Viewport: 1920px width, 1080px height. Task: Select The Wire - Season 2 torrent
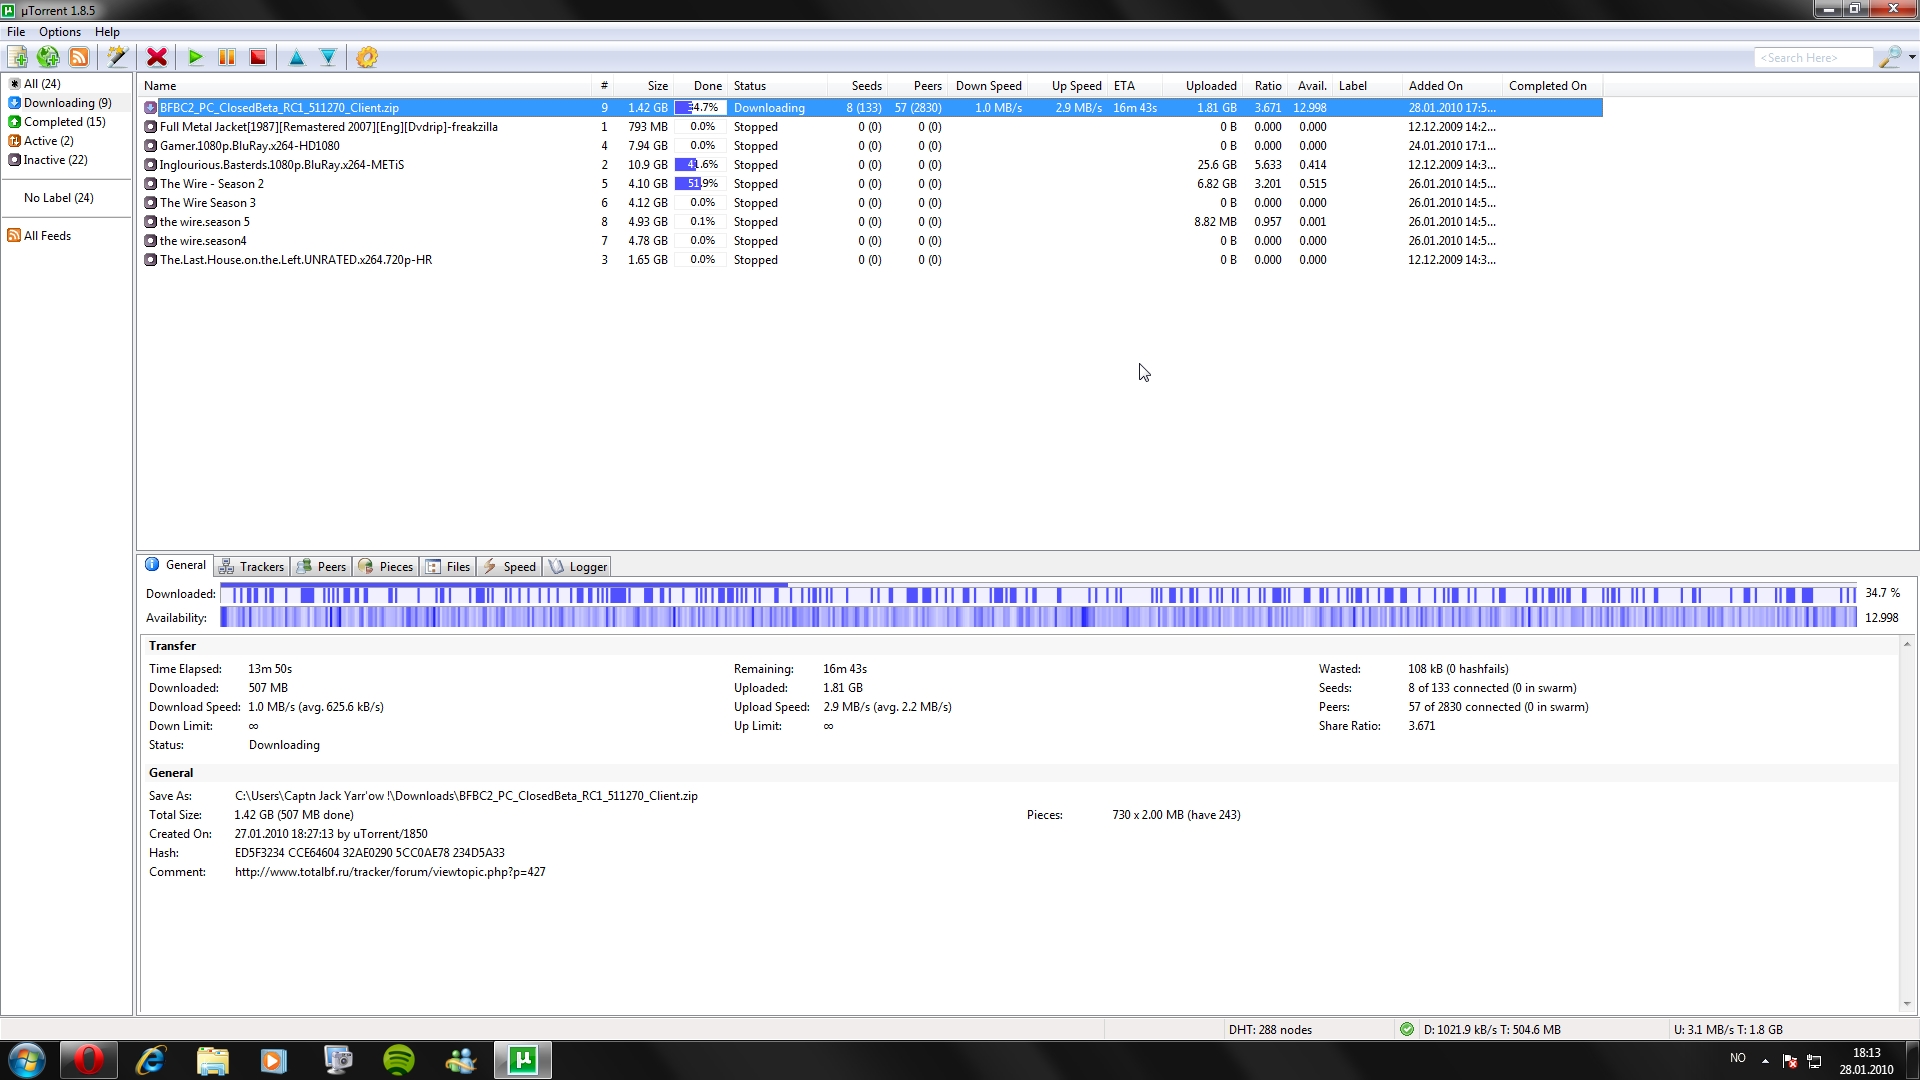point(870,184)
